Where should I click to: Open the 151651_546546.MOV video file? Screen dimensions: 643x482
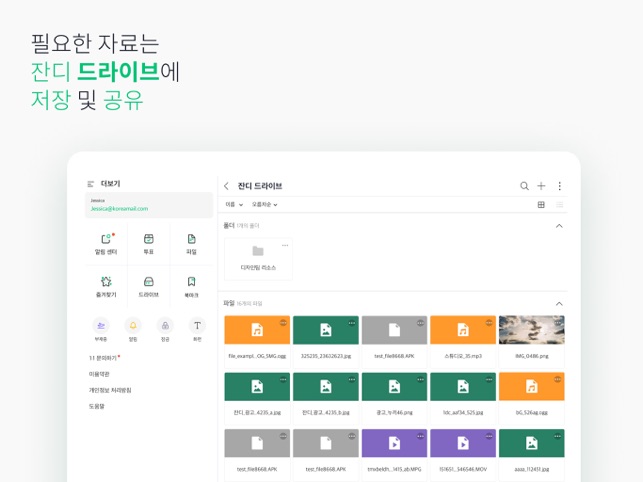tap(463, 454)
